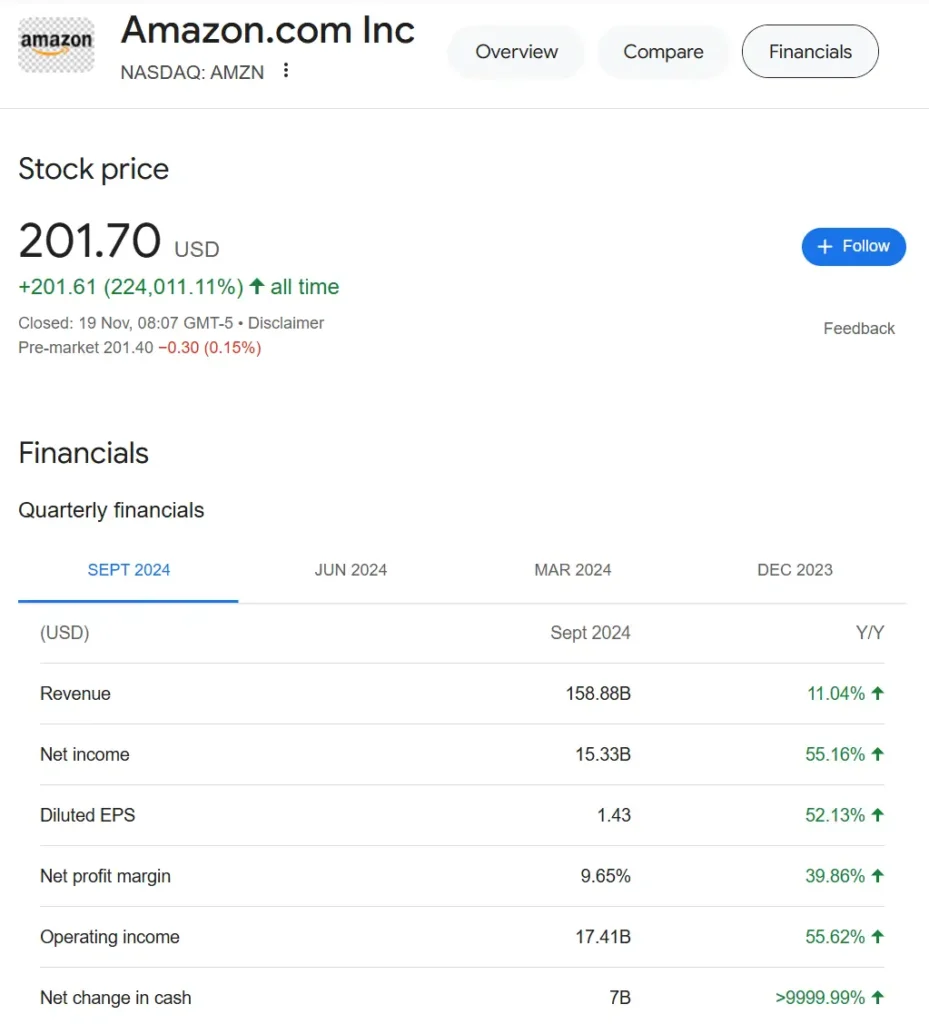Click the 201.70 stock price value
This screenshot has height=1024, width=929.
pos(89,240)
